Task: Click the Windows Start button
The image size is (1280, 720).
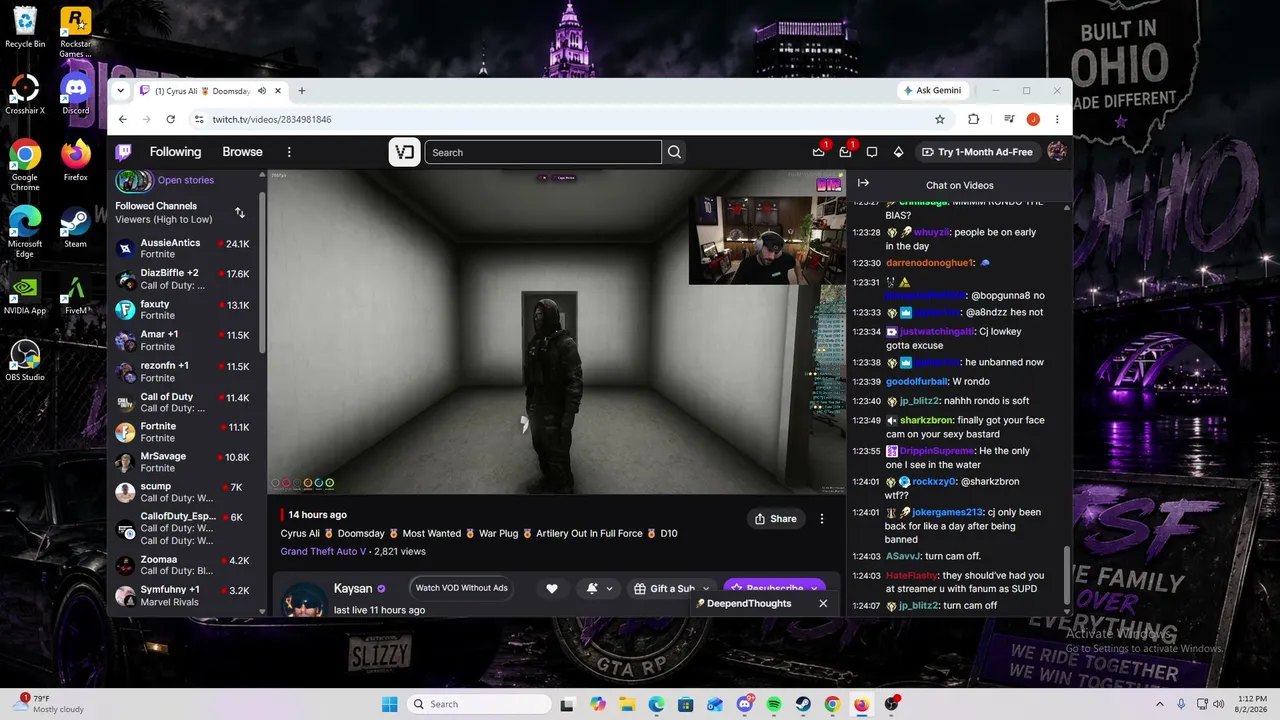Action: 390,704
